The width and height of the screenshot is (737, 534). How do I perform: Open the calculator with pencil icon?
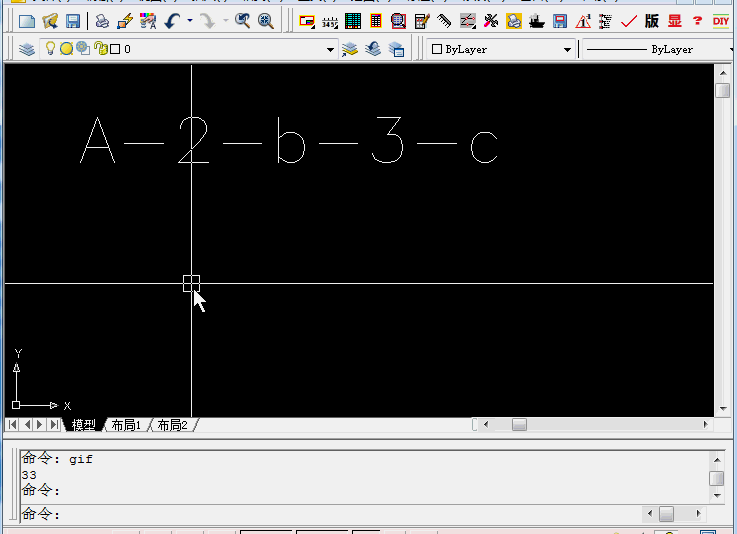point(422,21)
